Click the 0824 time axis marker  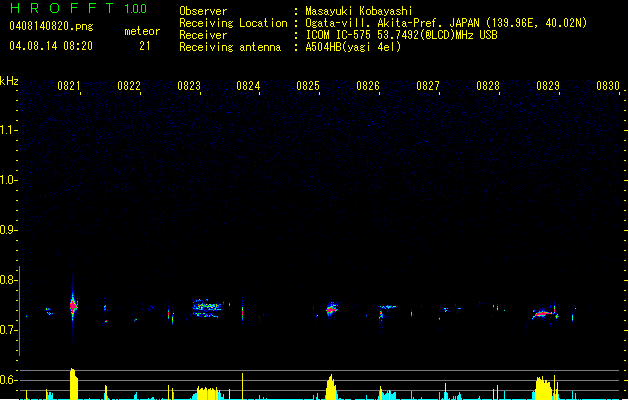(248, 86)
